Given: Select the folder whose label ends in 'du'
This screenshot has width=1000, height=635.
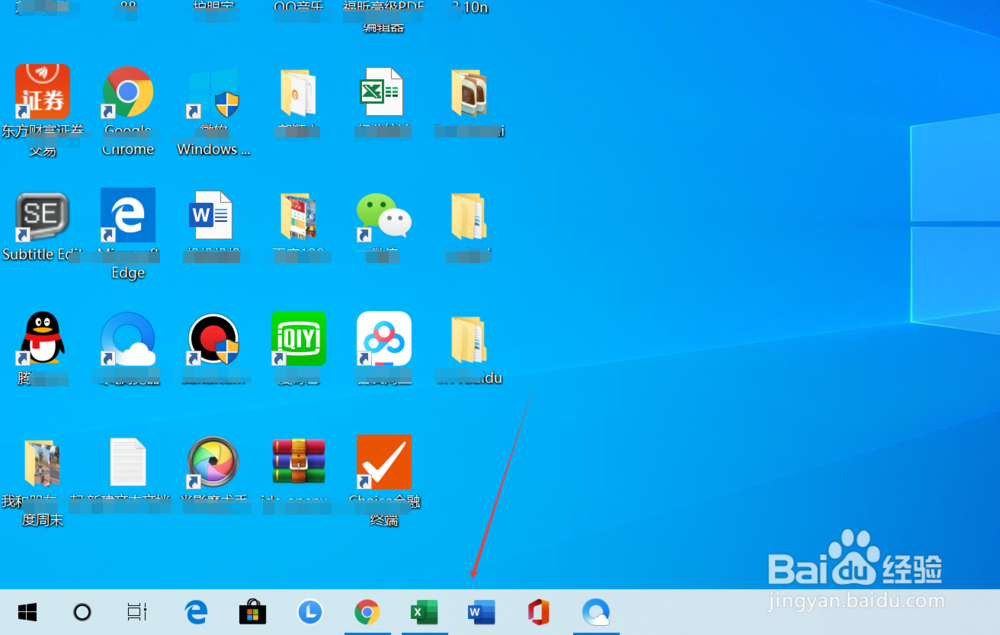Looking at the screenshot, I should point(469,340).
